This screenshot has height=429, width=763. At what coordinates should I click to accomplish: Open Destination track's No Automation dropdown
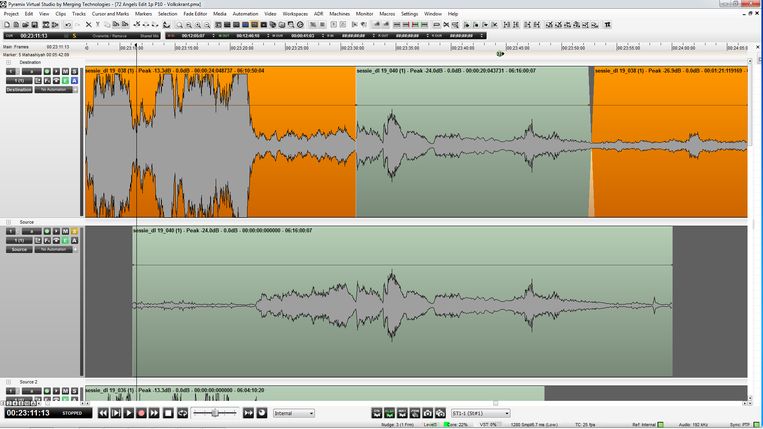55,89
